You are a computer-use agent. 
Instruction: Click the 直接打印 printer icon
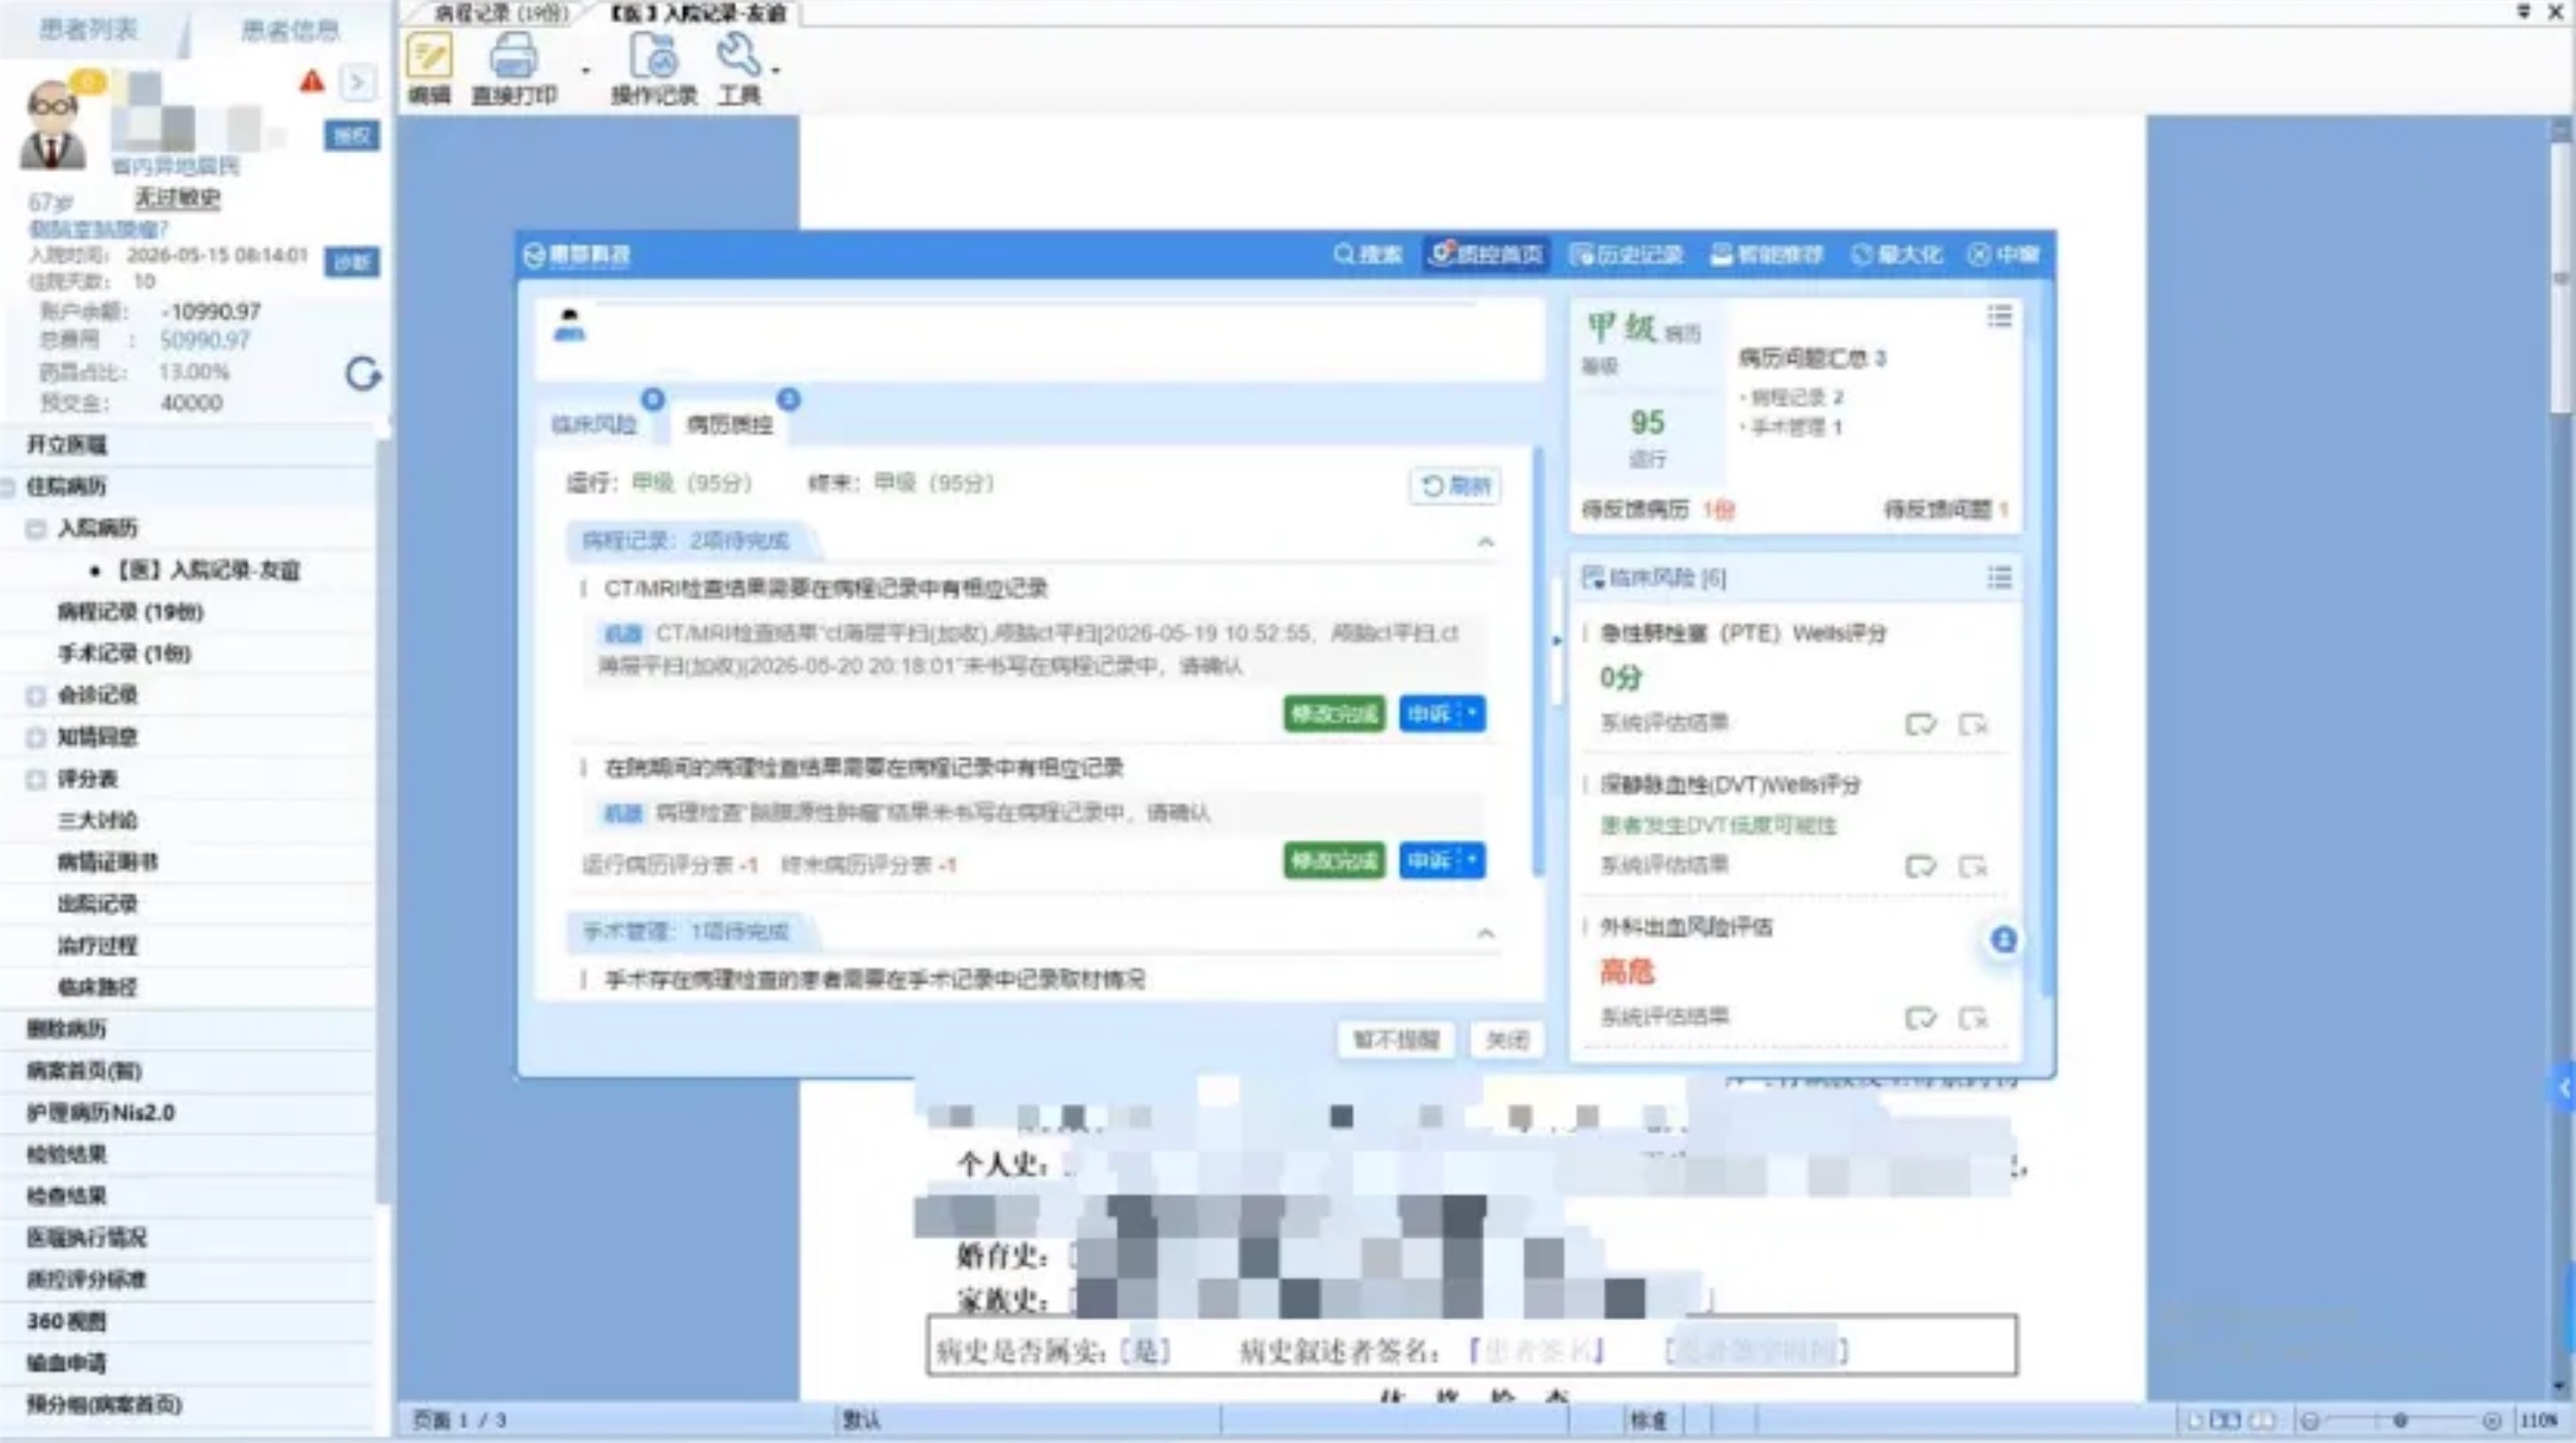(x=513, y=55)
